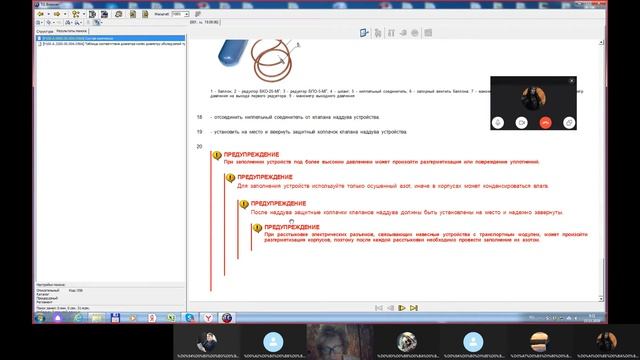Click the structure tree toolbar icon

click(76, 14)
